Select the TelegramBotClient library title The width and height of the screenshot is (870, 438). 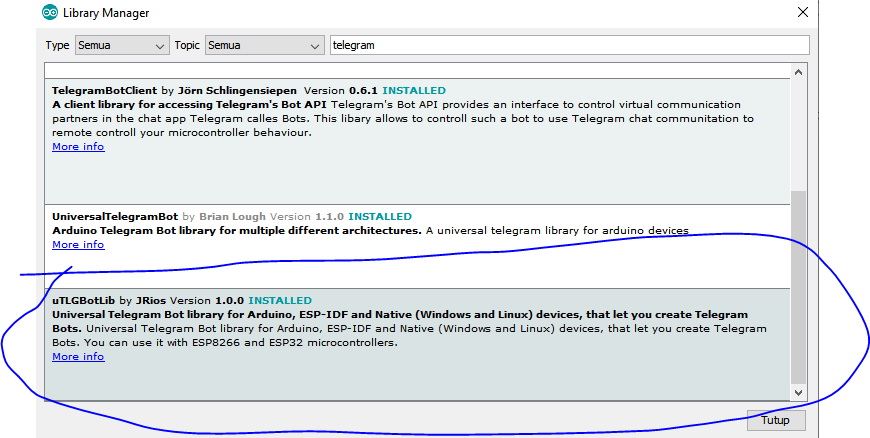[103, 91]
